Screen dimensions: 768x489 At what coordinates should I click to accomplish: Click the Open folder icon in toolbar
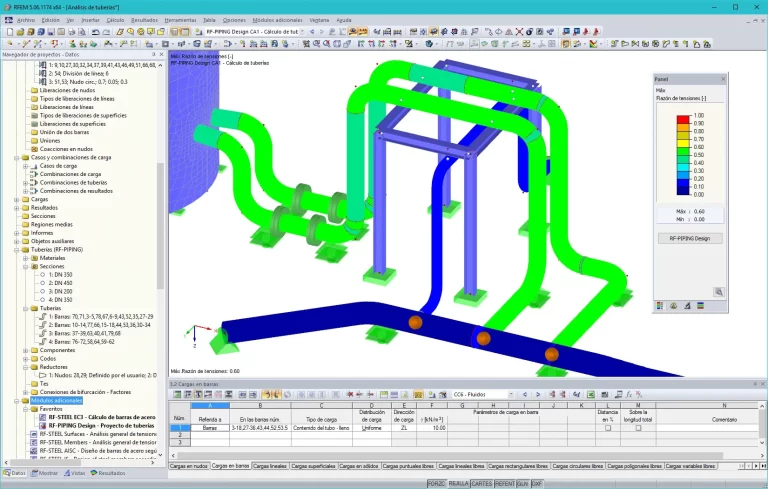coord(20,32)
